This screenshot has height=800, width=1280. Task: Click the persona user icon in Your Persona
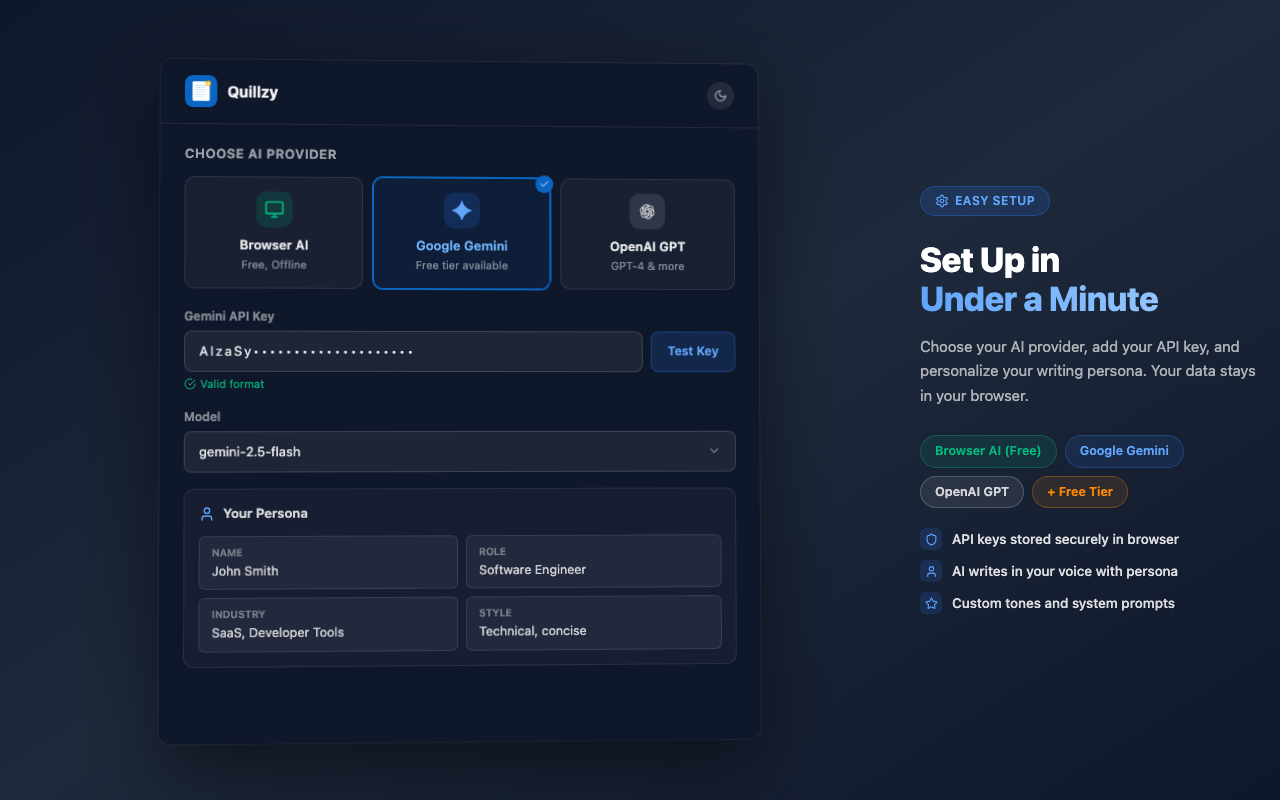207,513
